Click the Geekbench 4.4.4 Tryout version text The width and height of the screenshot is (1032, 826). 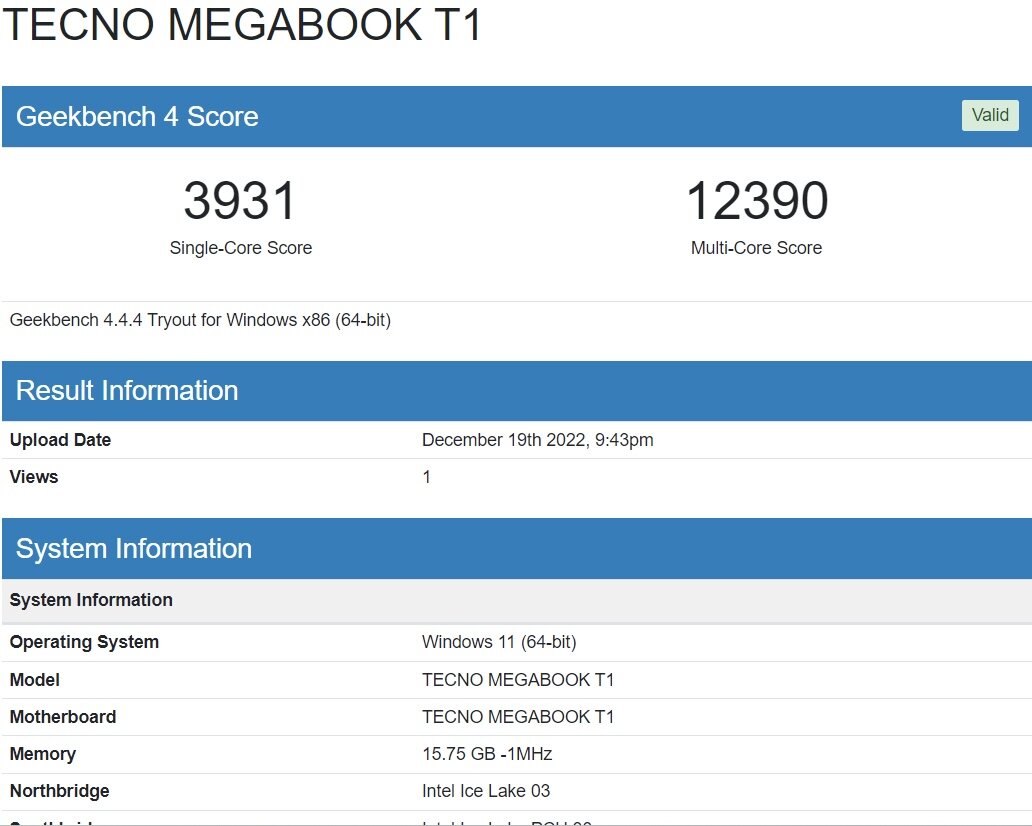point(200,320)
